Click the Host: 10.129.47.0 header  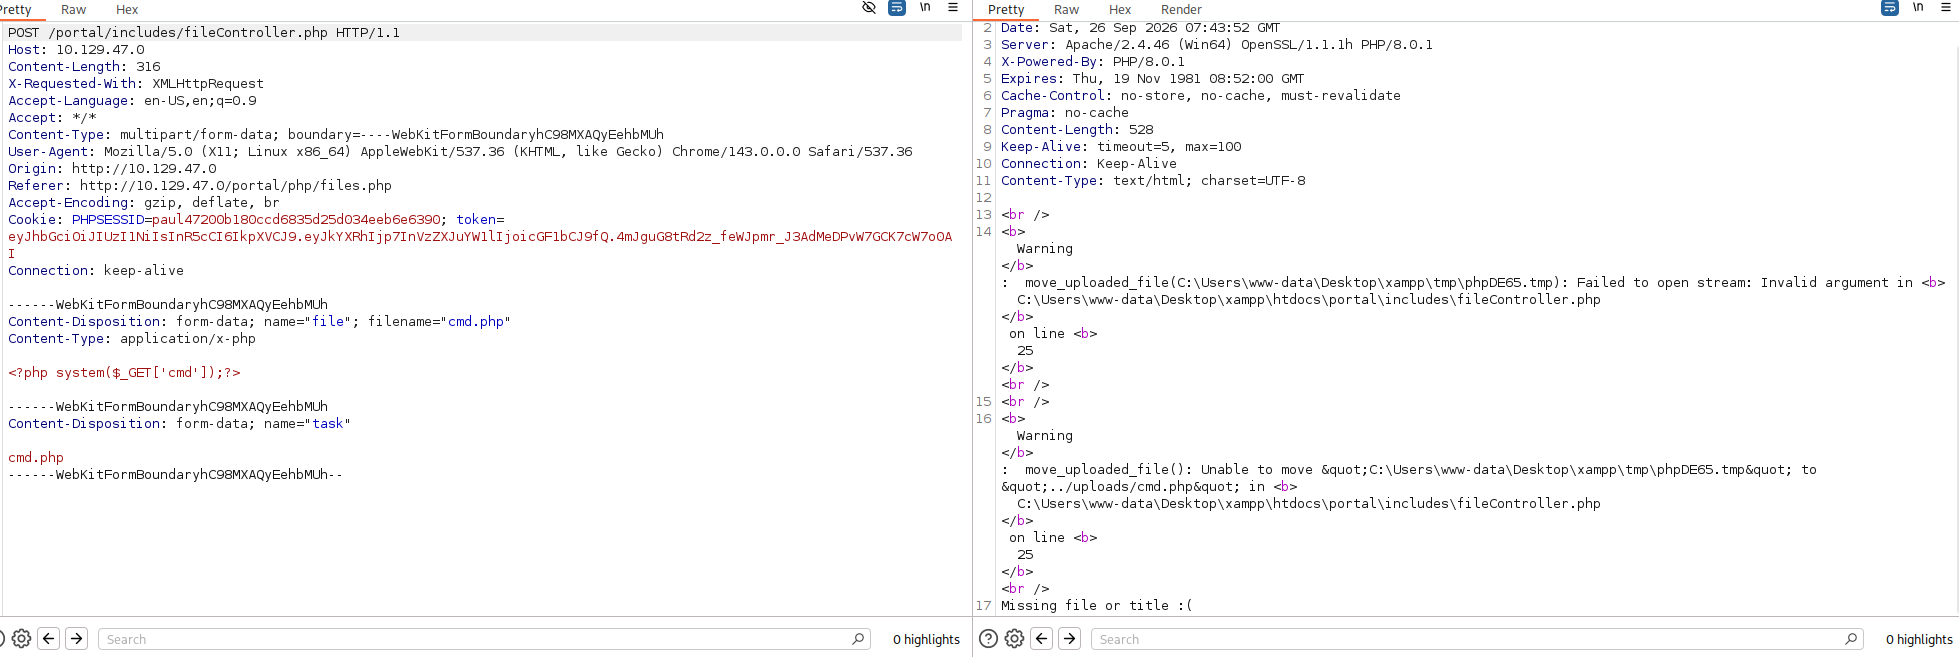pos(76,50)
